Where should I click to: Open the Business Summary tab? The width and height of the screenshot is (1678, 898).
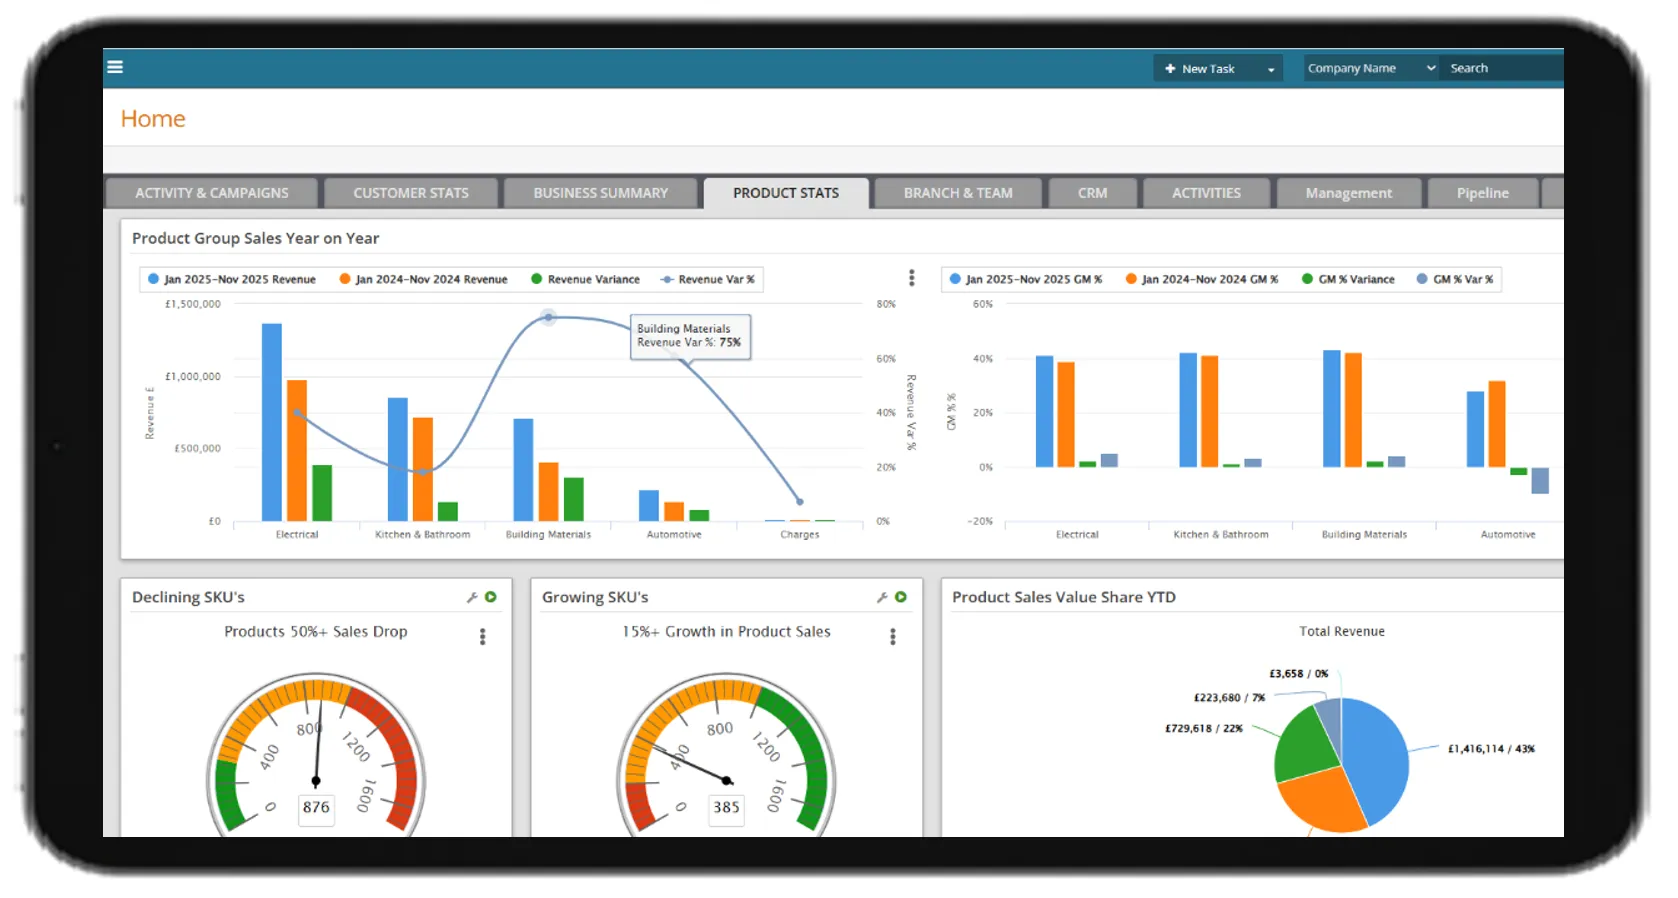click(x=601, y=193)
